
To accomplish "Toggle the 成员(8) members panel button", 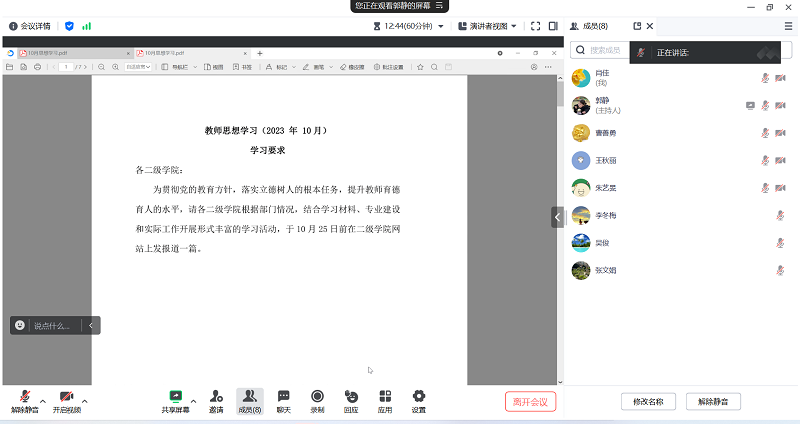I will [x=250, y=398].
